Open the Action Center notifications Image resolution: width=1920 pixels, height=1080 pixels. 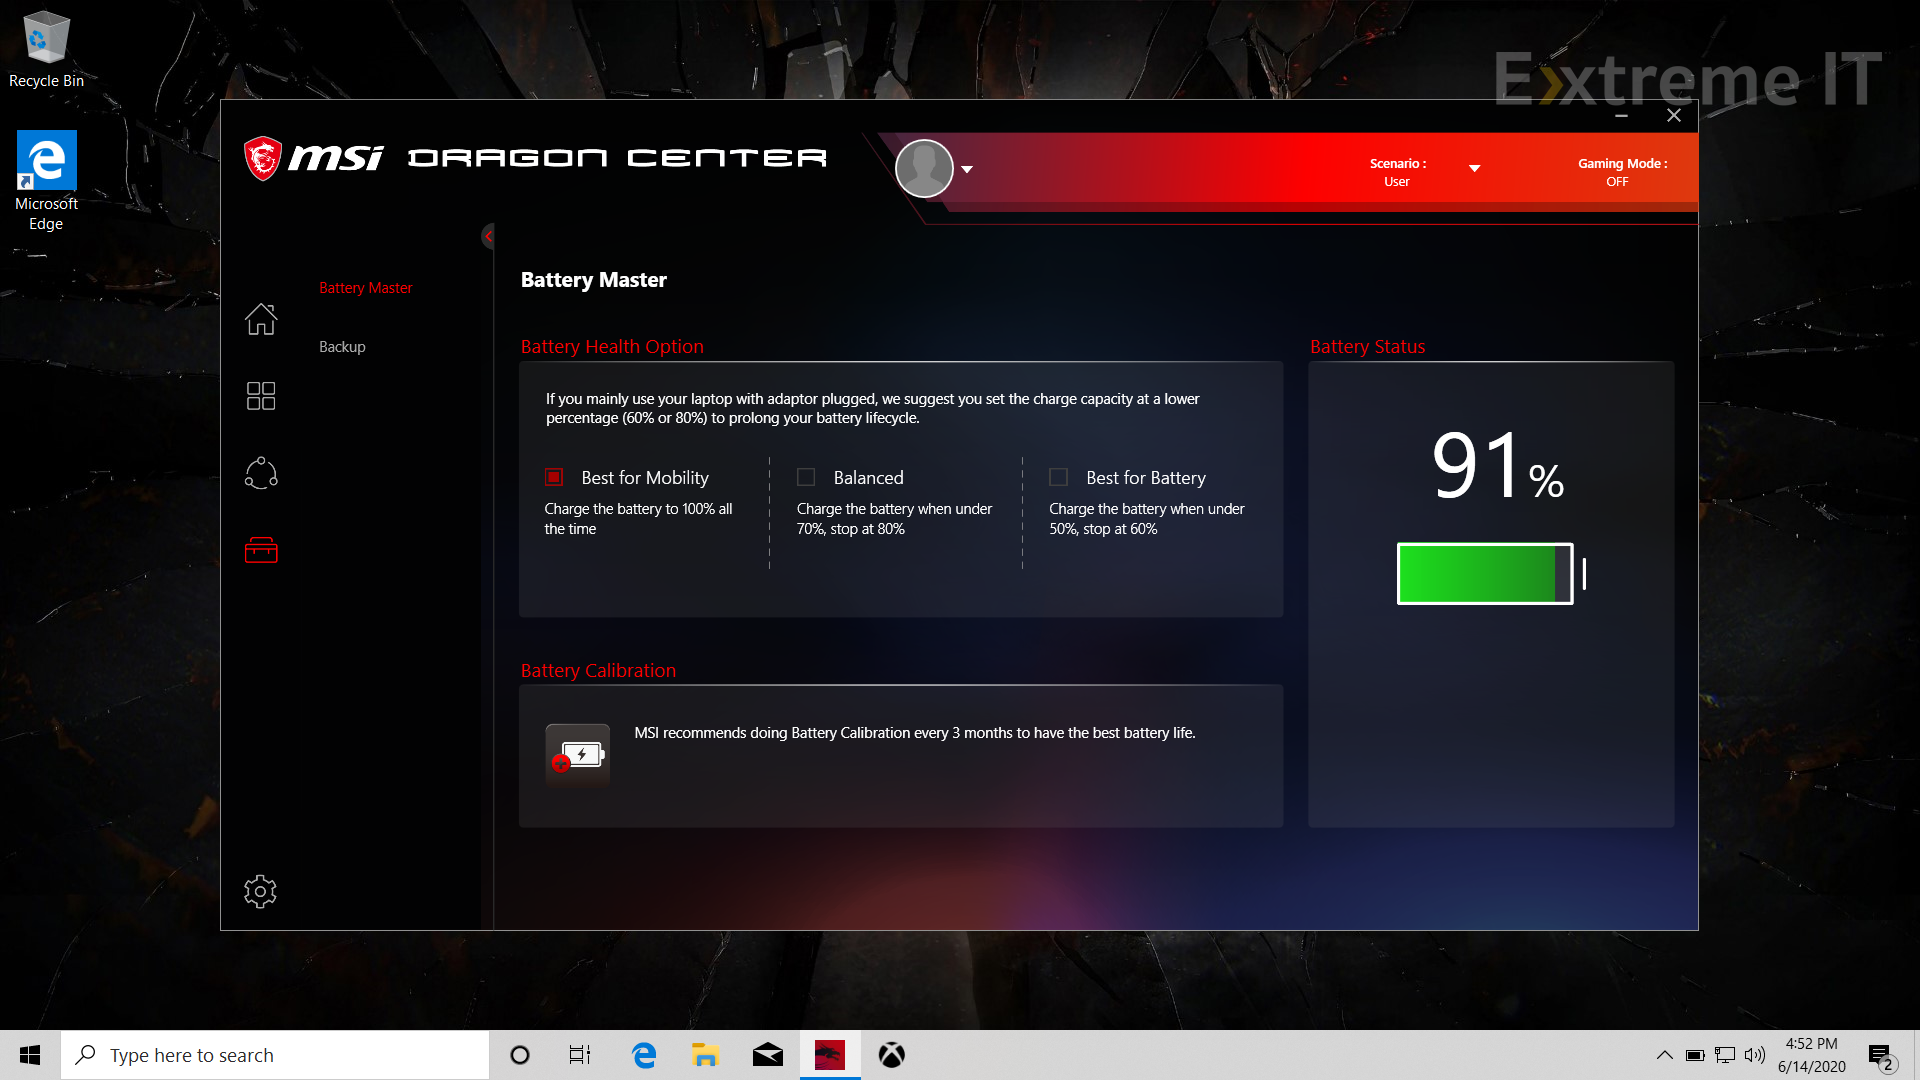[x=1881, y=1055]
